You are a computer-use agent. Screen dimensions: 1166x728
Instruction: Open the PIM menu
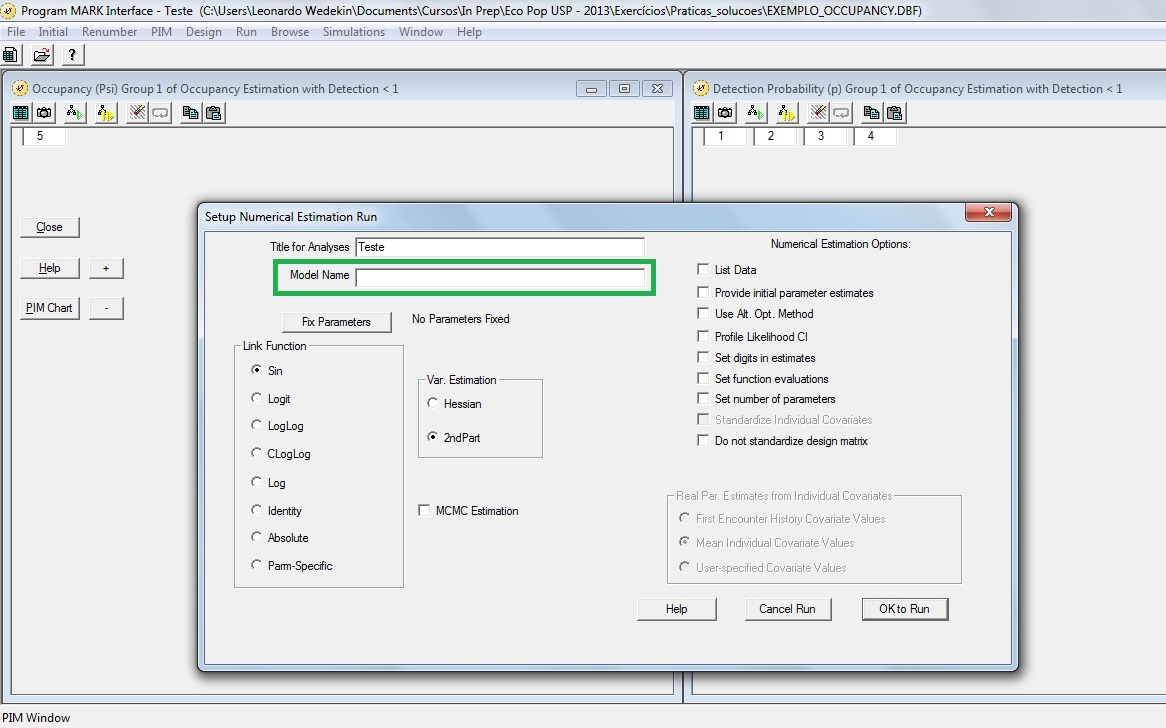161,32
